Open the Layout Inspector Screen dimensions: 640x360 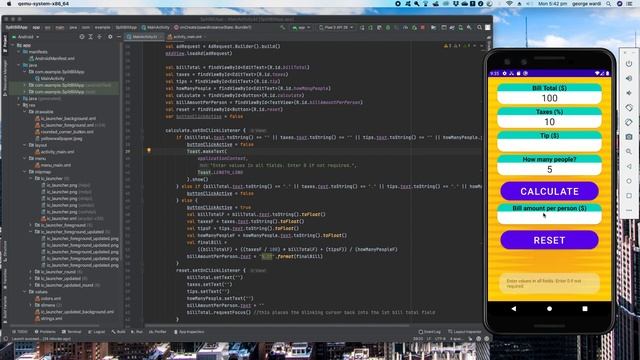click(465, 332)
